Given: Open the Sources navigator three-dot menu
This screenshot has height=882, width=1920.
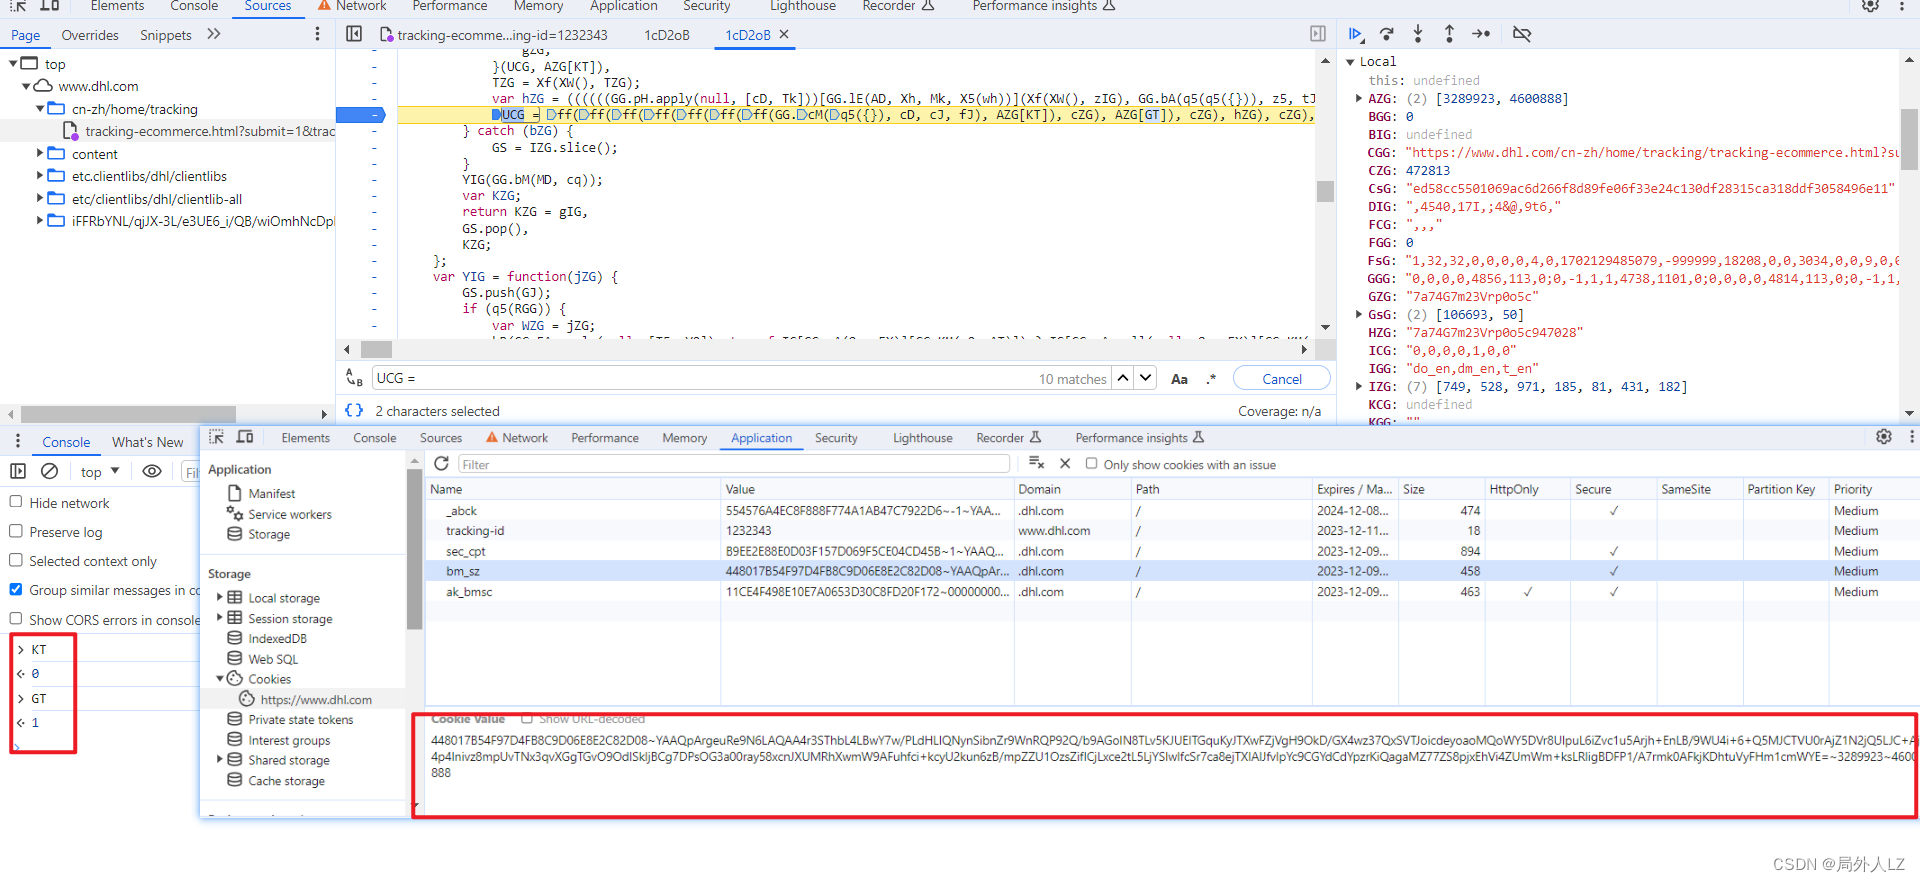Looking at the screenshot, I should [x=318, y=34].
